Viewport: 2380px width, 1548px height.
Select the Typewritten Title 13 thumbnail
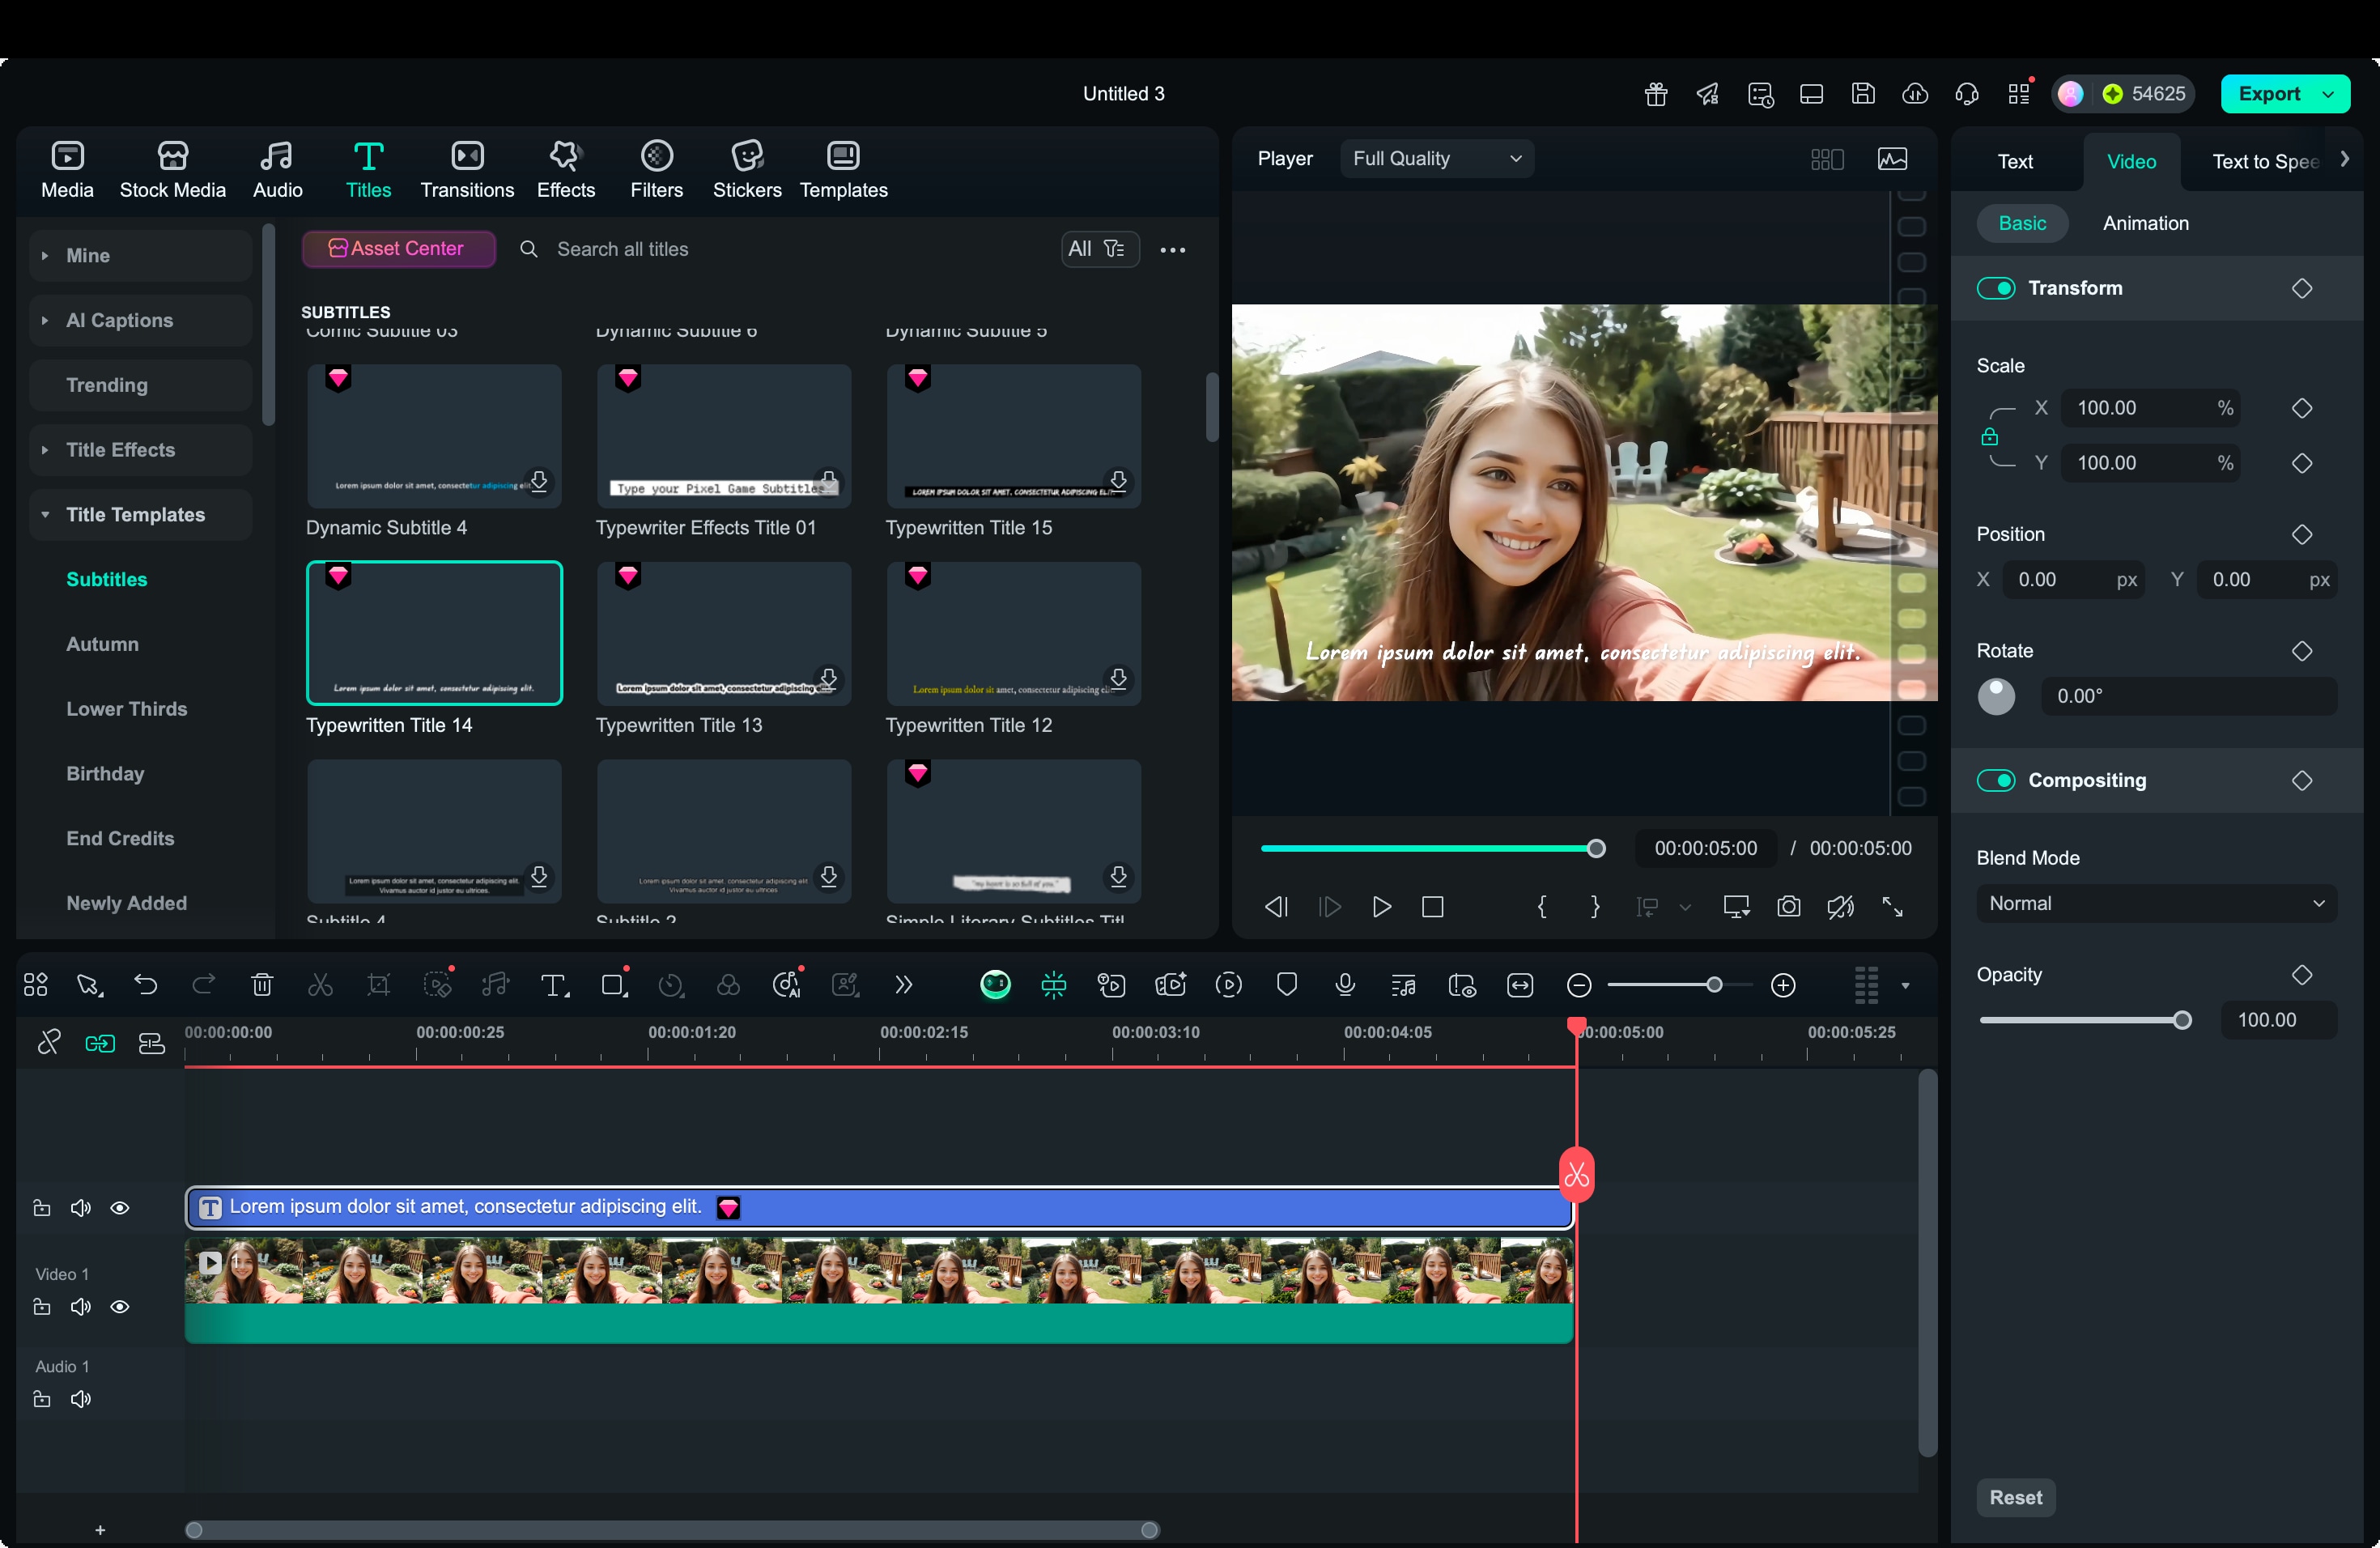[723, 633]
